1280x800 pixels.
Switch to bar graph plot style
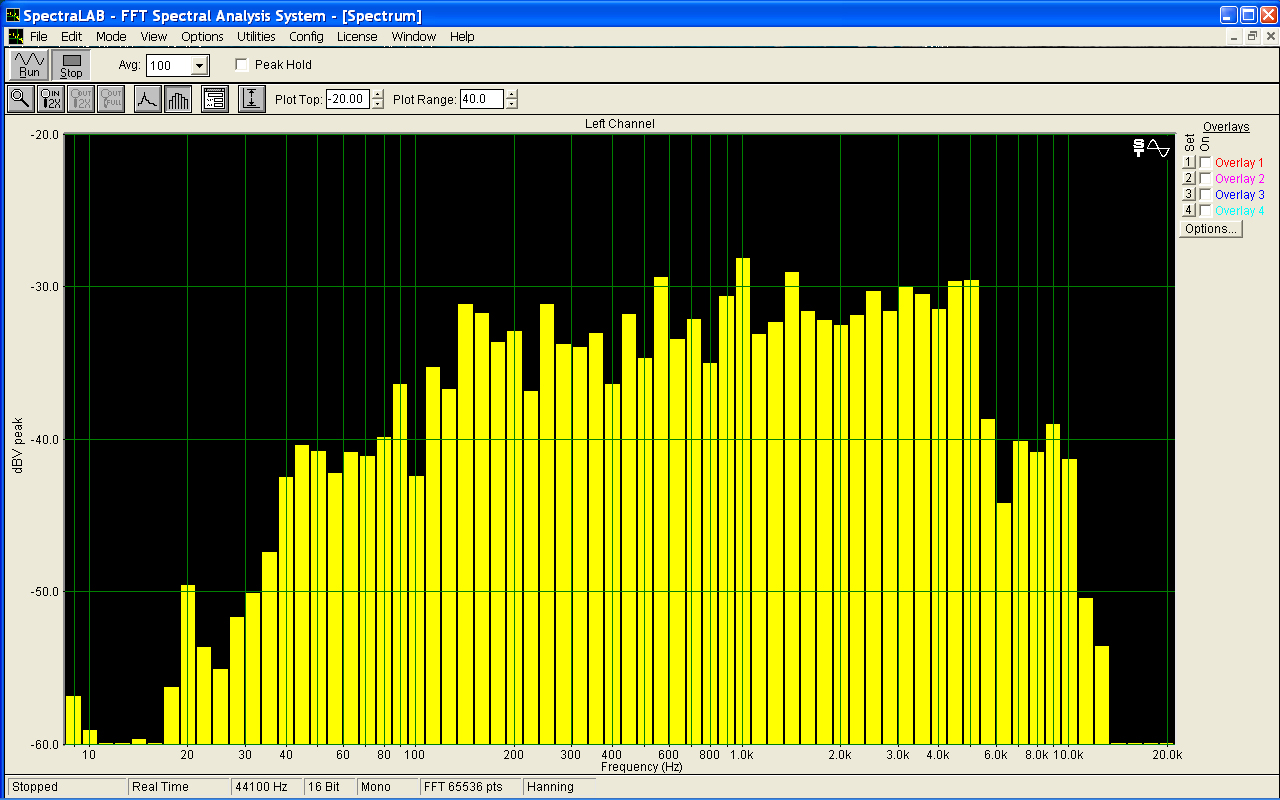[178, 99]
